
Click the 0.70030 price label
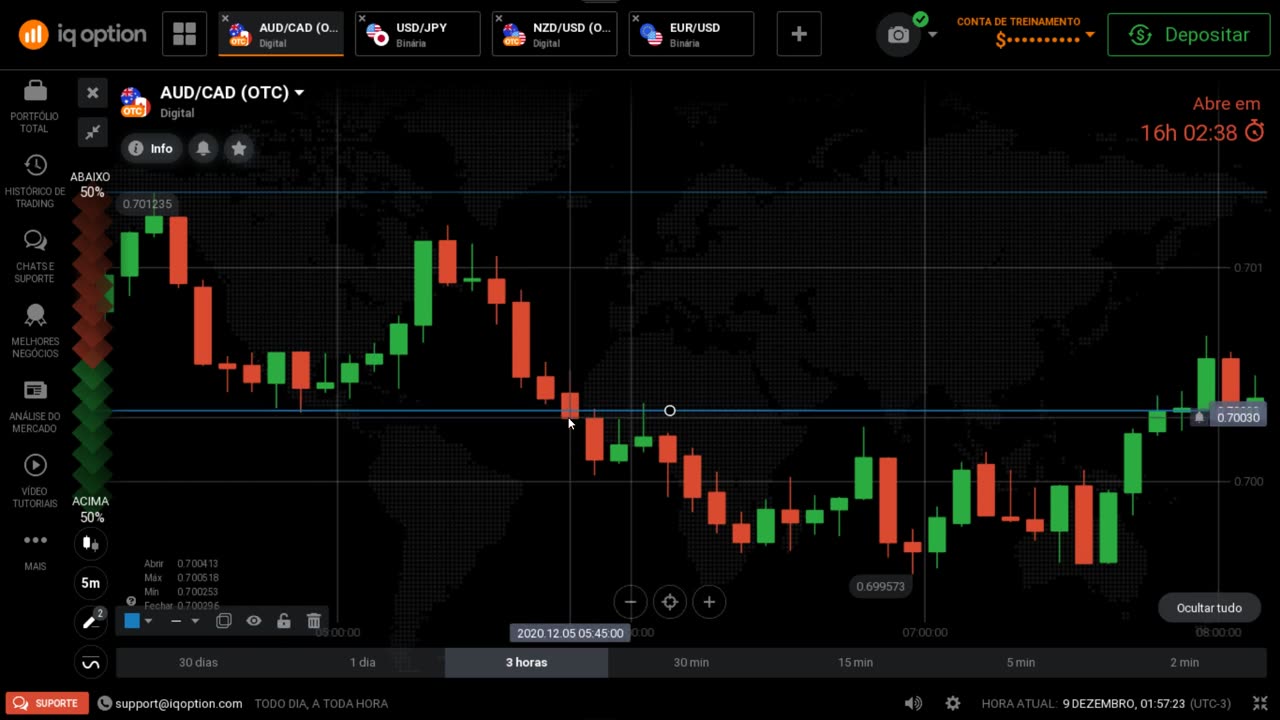1238,417
